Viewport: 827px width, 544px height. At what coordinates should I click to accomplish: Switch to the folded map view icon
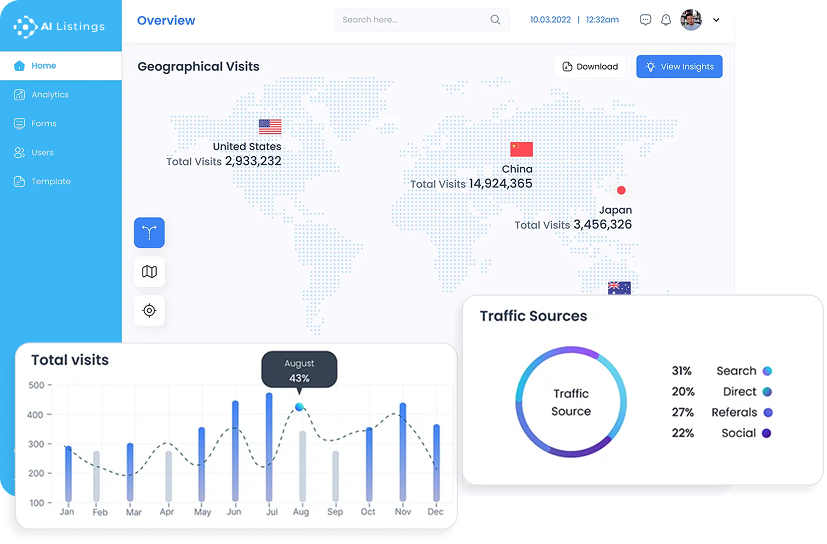(149, 271)
